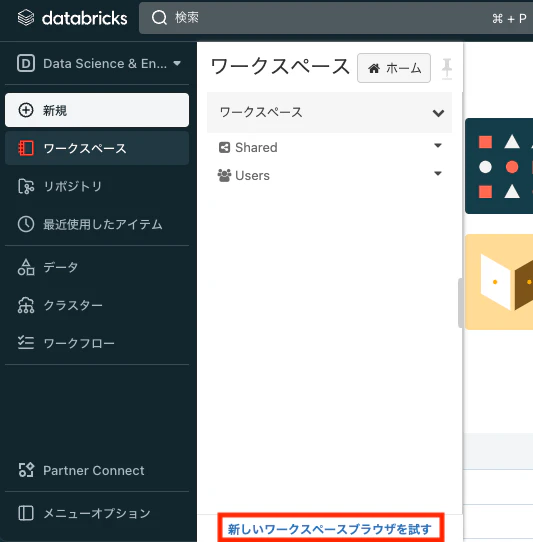The image size is (533, 542).
Task: Click the Users group icon
Action: click(224, 176)
